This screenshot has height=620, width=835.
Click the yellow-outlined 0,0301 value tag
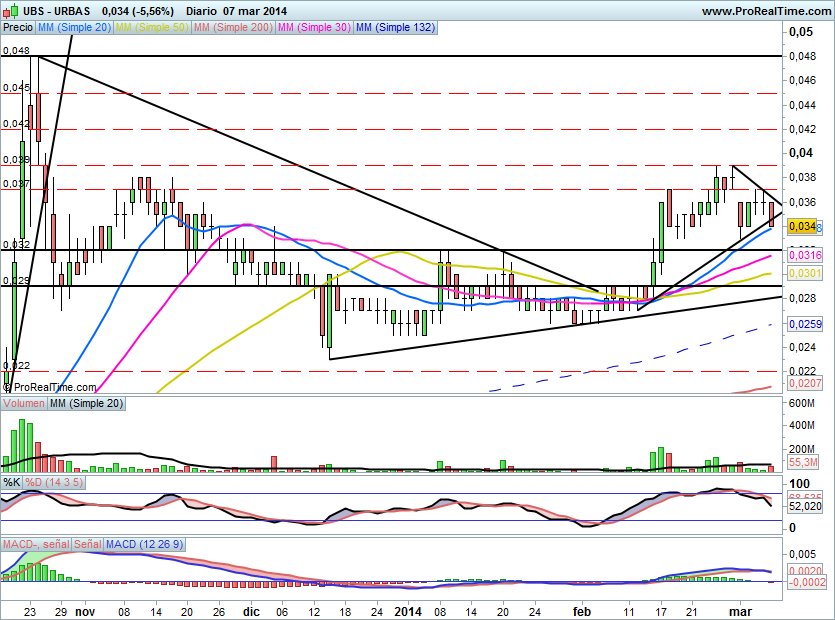pyautogui.click(x=805, y=273)
